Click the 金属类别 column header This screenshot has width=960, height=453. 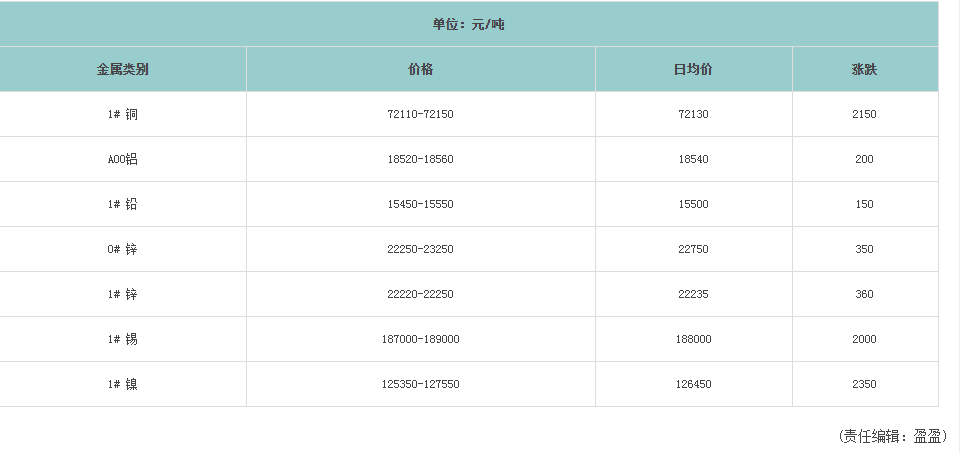pos(123,70)
